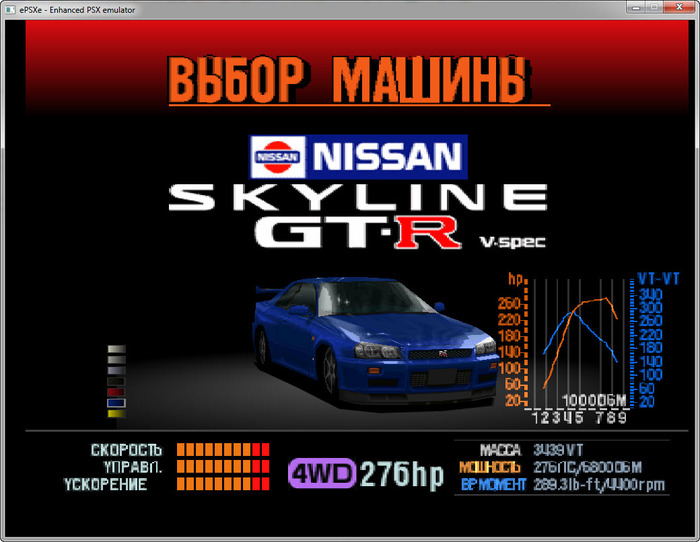
Task: Choose the topmost white color swatch
Action: coord(116,350)
